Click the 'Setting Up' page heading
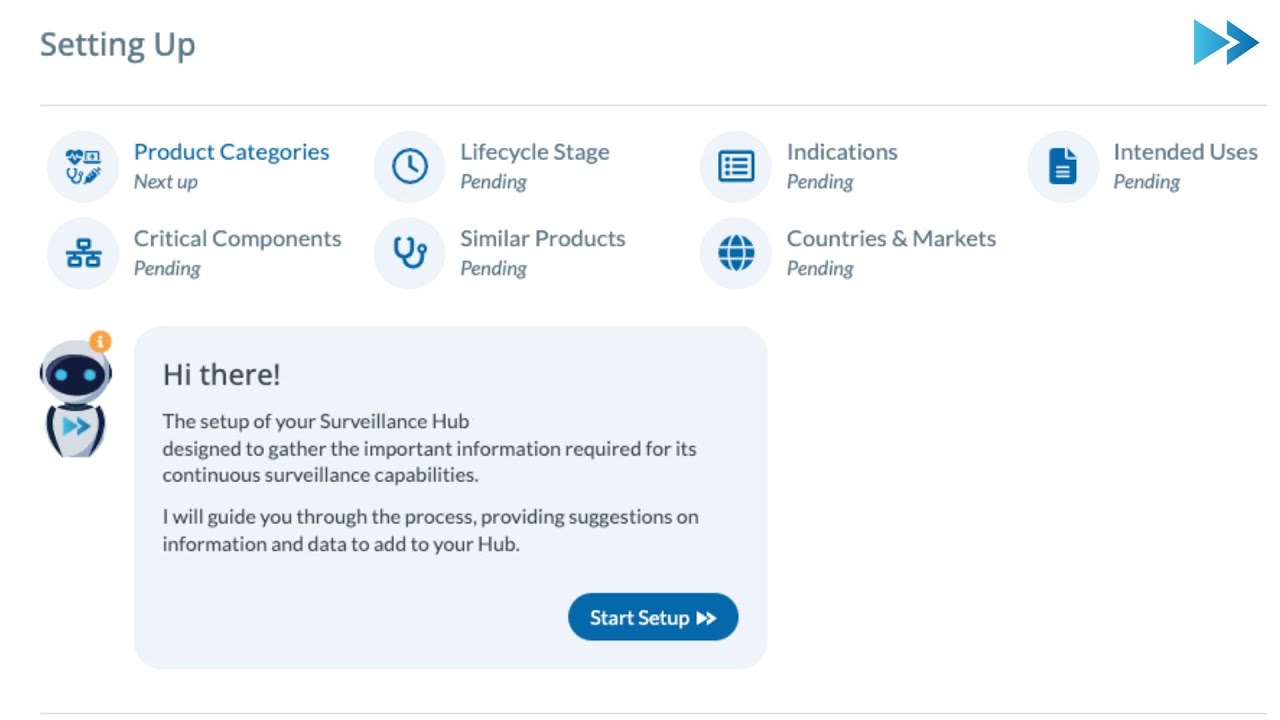 point(118,45)
